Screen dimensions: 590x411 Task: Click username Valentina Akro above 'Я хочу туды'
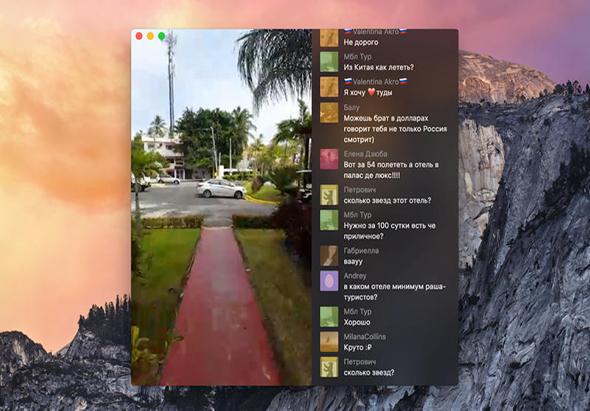point(376,82)
